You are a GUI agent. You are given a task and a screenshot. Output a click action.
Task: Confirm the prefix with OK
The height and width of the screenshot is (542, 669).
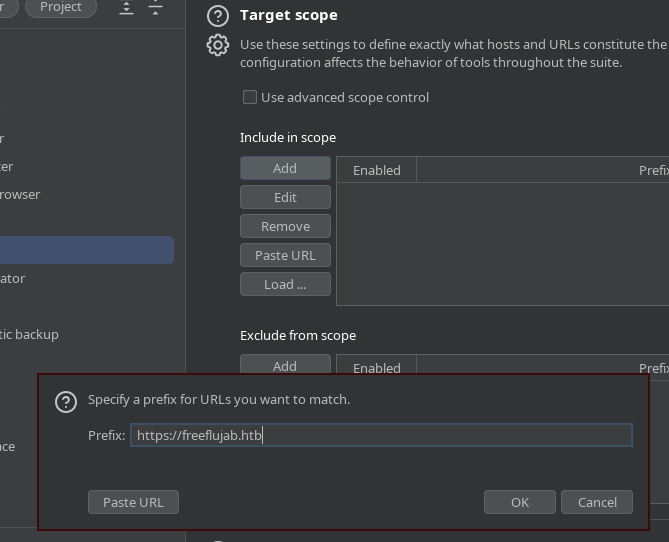[519, 502]
